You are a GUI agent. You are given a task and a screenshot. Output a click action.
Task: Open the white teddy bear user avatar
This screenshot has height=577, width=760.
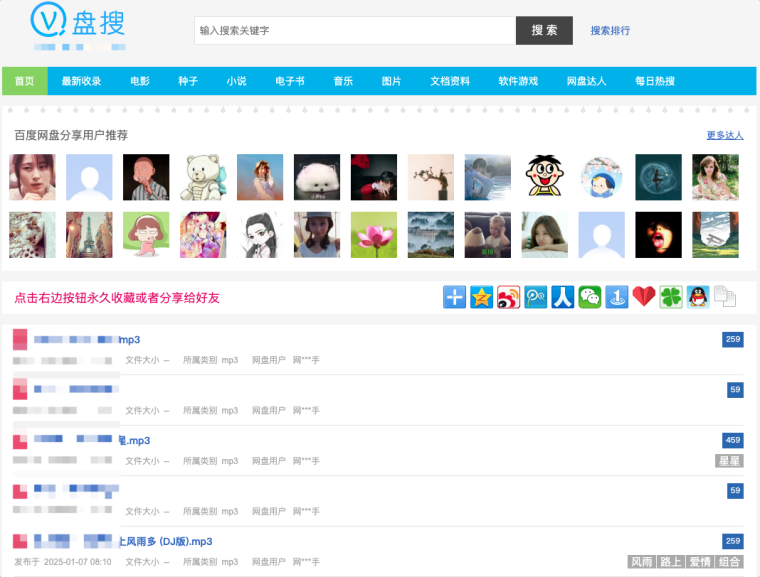coord(203,177)
